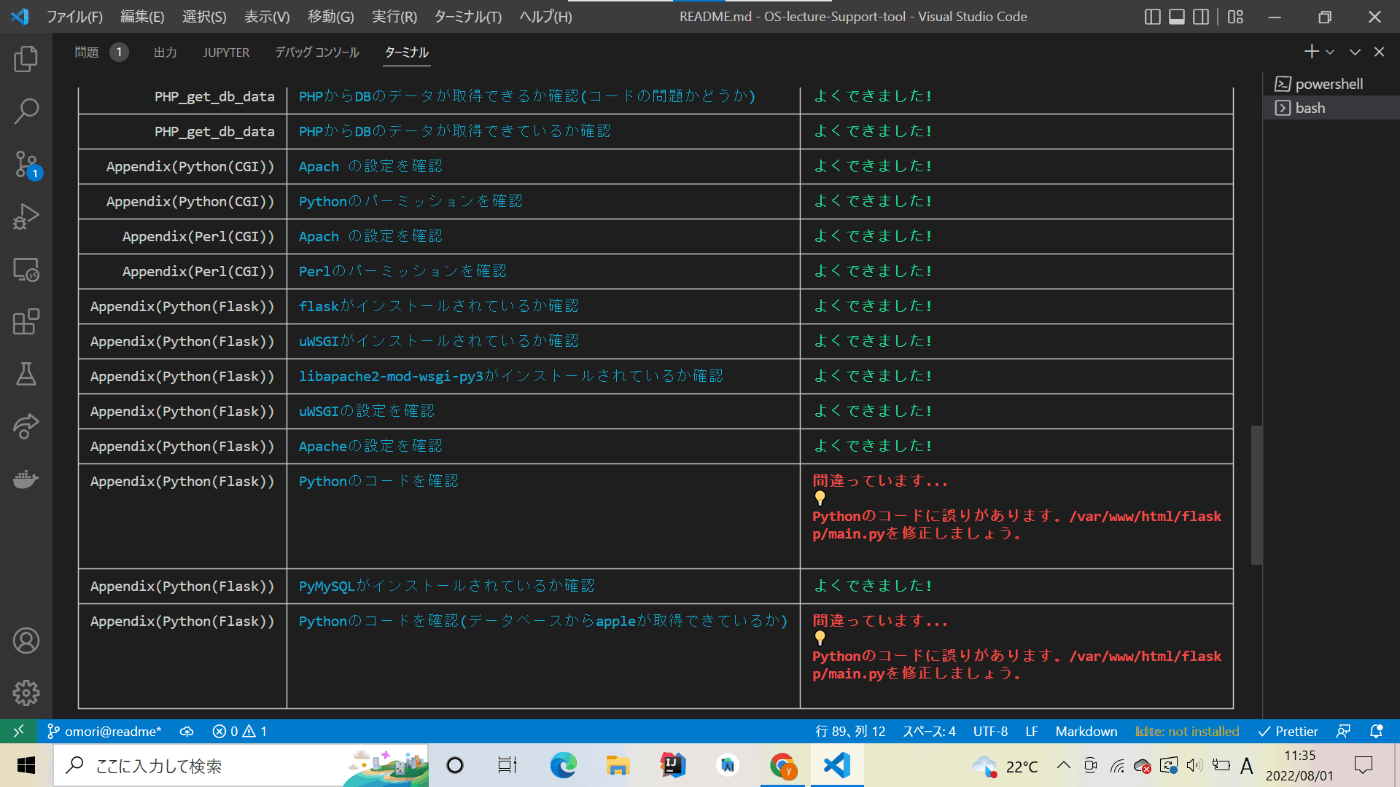Screen dimensions: 1400x787
Task: Click the スペース: 4 indentation setting
Action: click(x=929, y=731)
